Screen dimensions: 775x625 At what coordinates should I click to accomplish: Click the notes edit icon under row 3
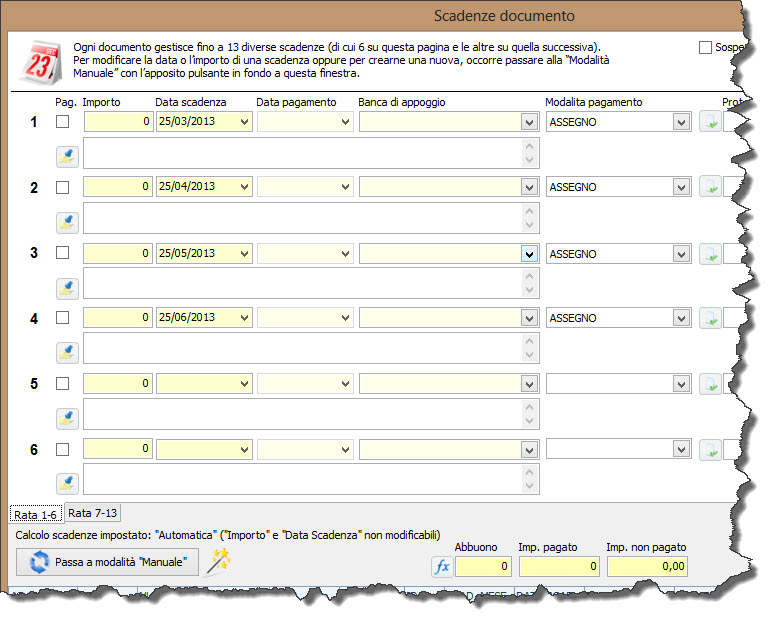(x=67, y=287)
